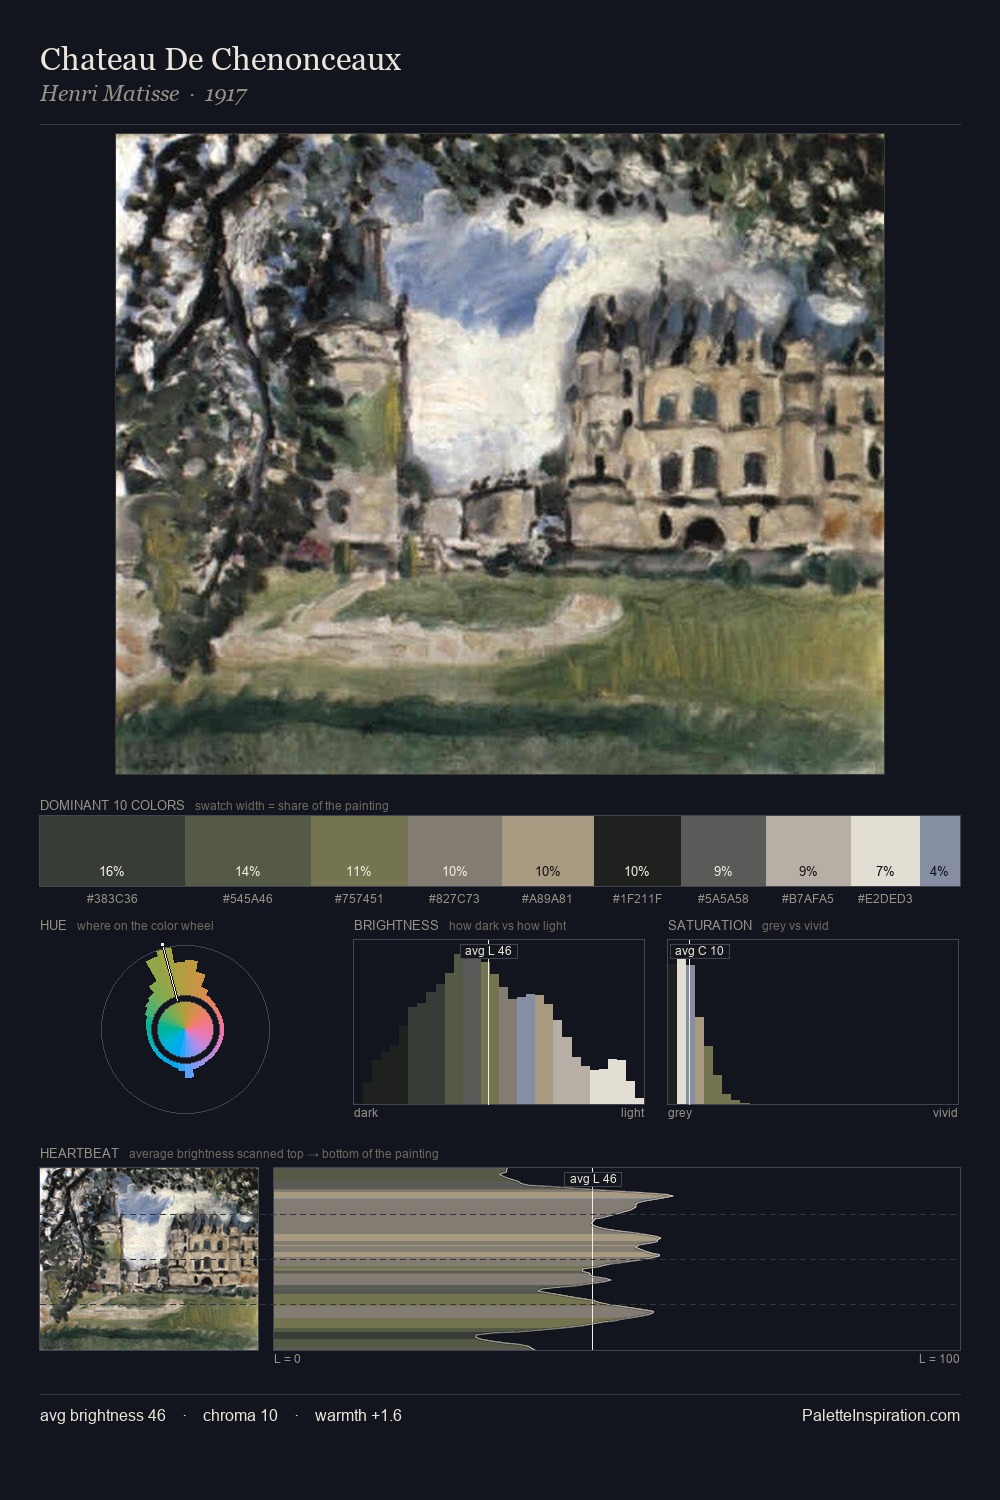1000x1500 pixels.
Task: Click the 'grey' axis label under Saturation
Action: coord(680,1113)
